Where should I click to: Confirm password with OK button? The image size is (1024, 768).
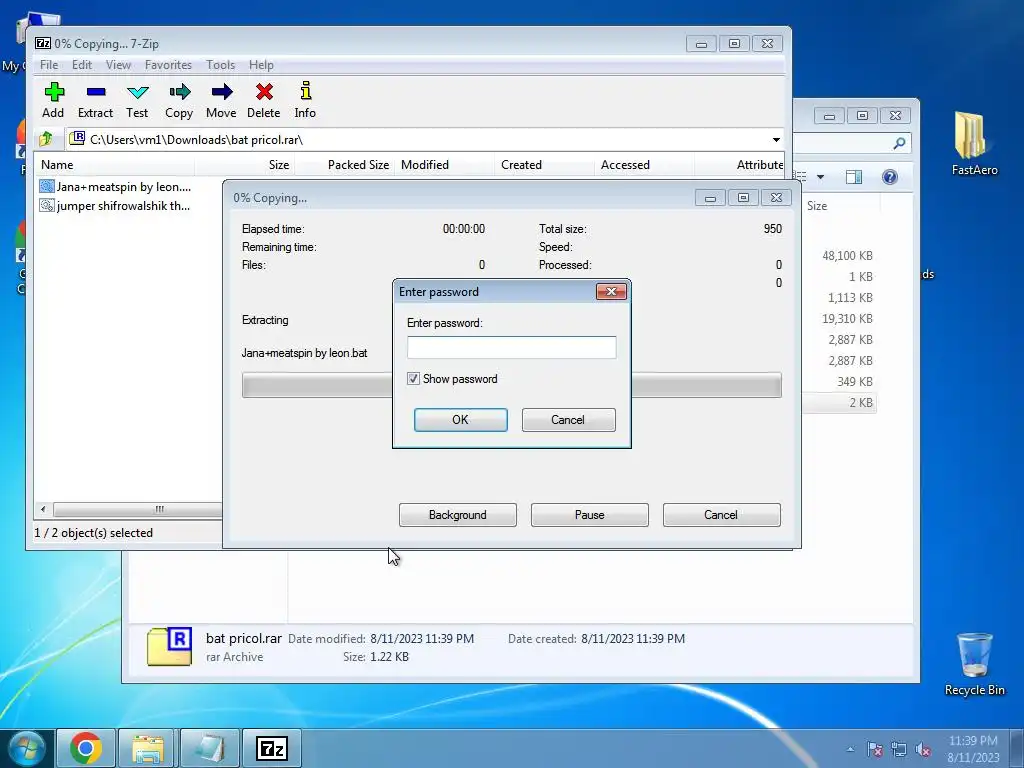point(460,420)
